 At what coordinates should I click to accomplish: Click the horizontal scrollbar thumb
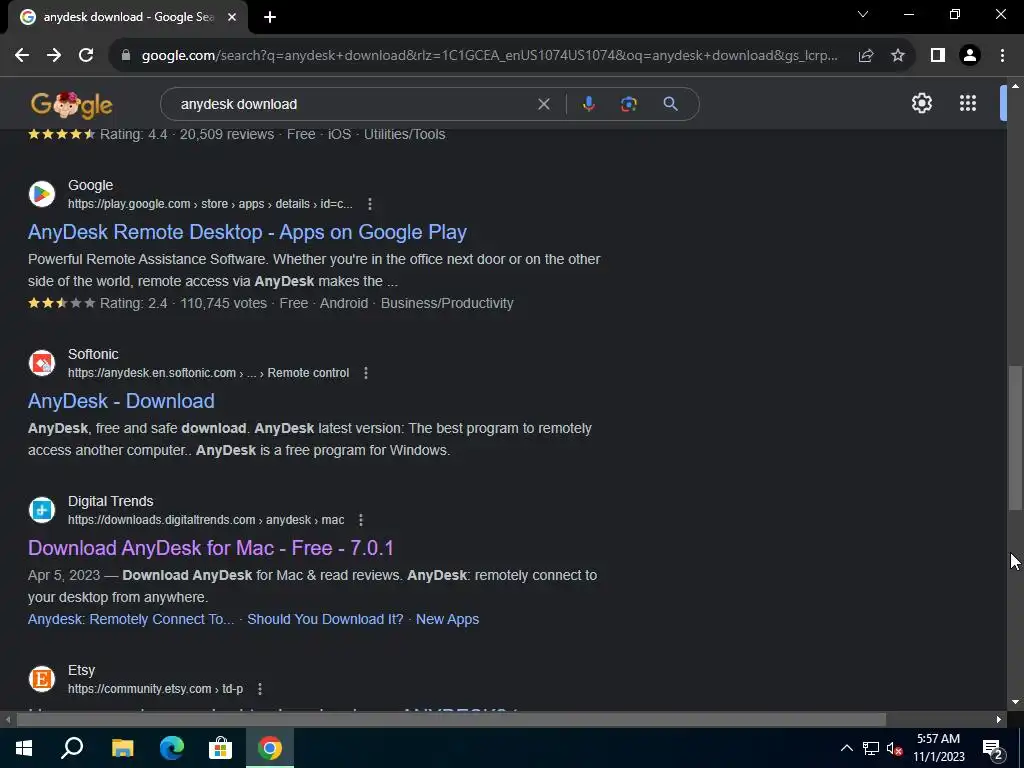click(451, 720)
